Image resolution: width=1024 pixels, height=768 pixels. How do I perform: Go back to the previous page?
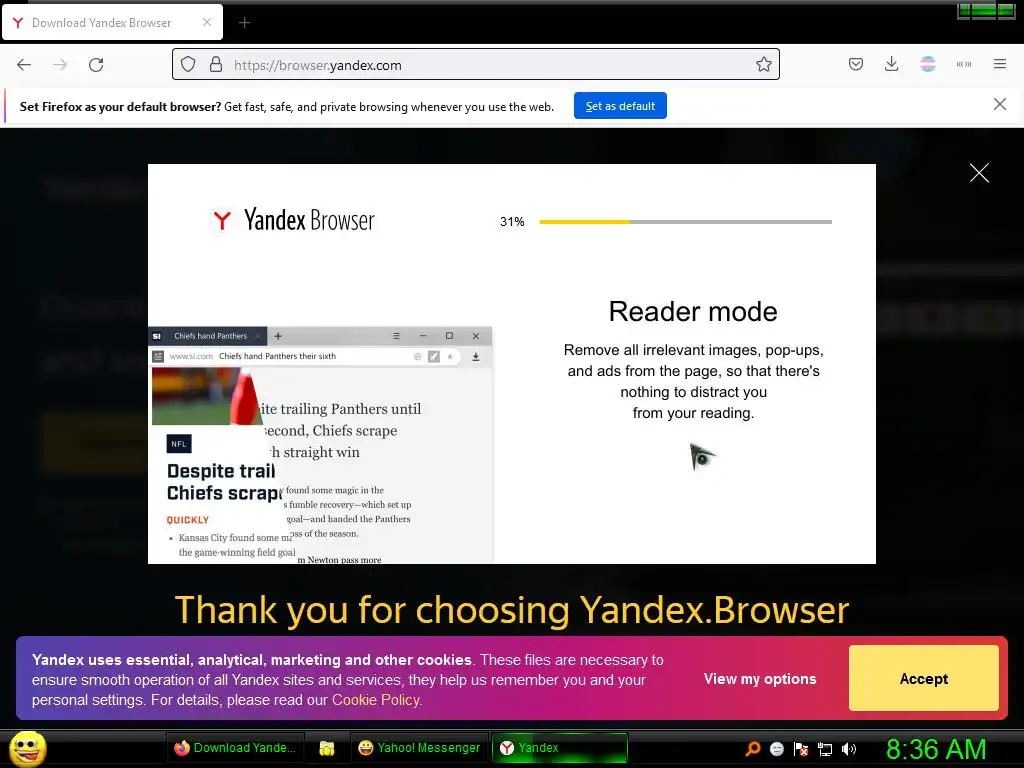[x=24, y=65]
